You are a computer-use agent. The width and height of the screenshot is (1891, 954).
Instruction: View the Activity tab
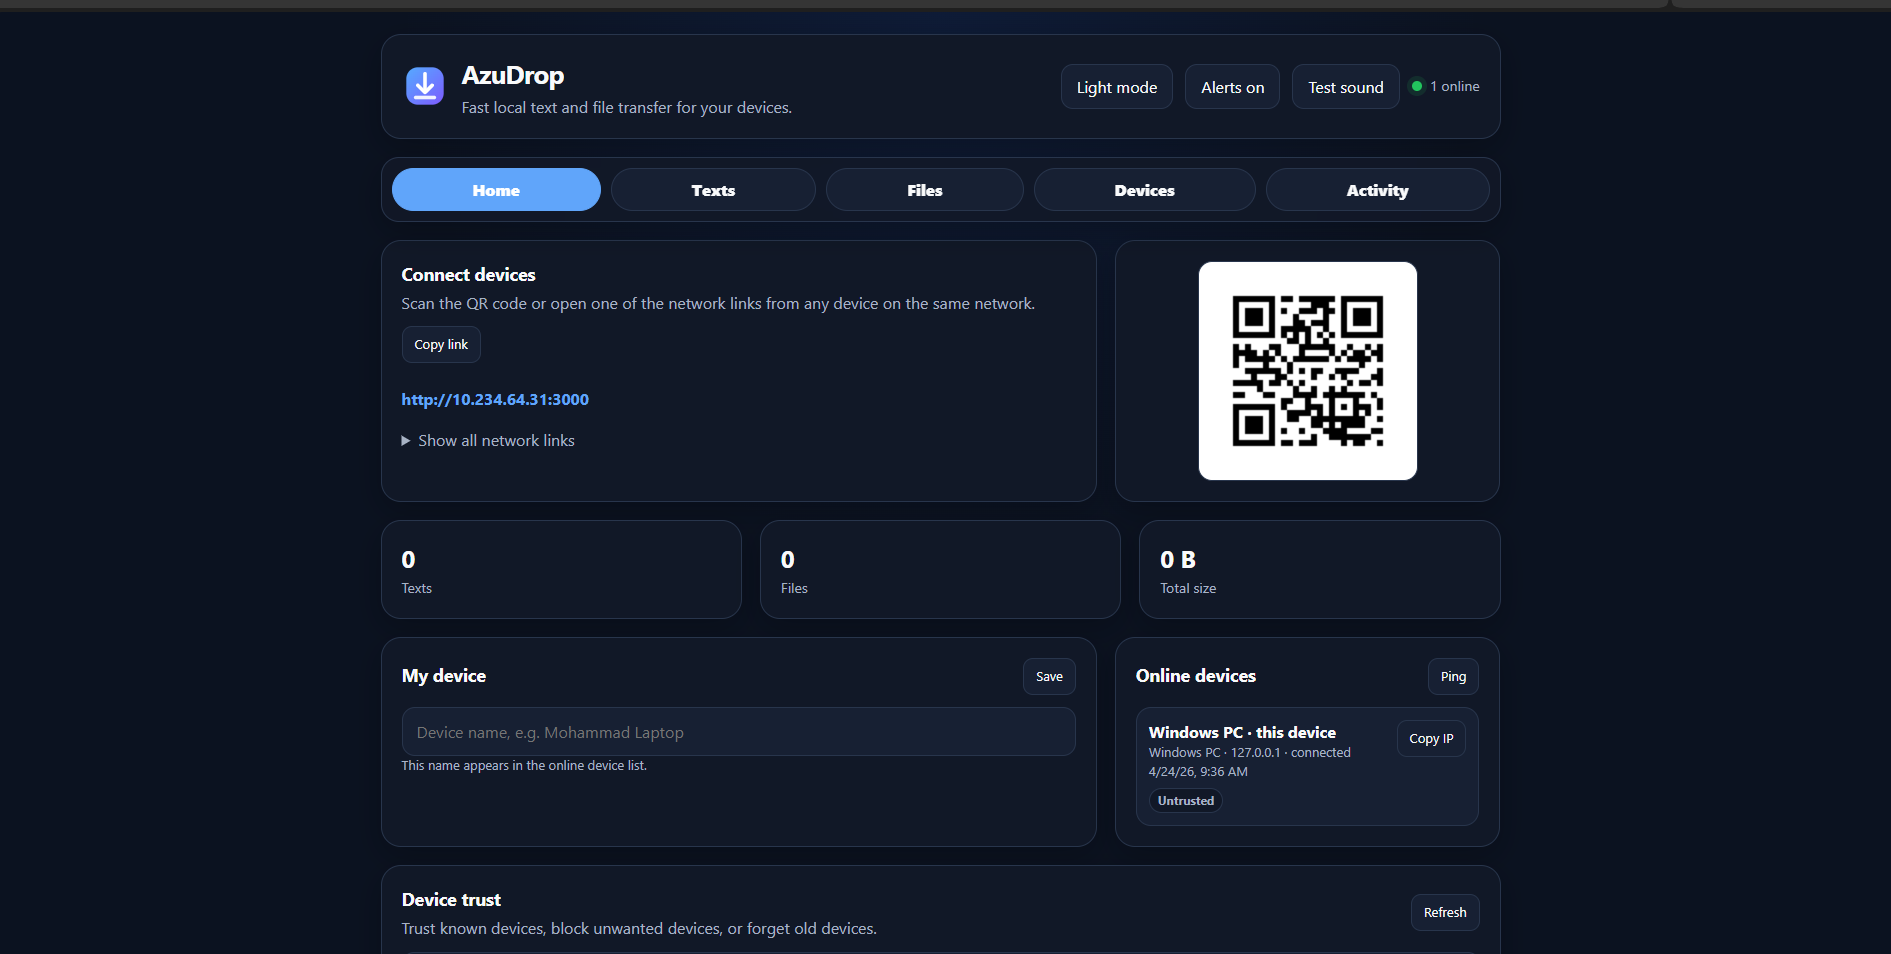pos(1377,190)
